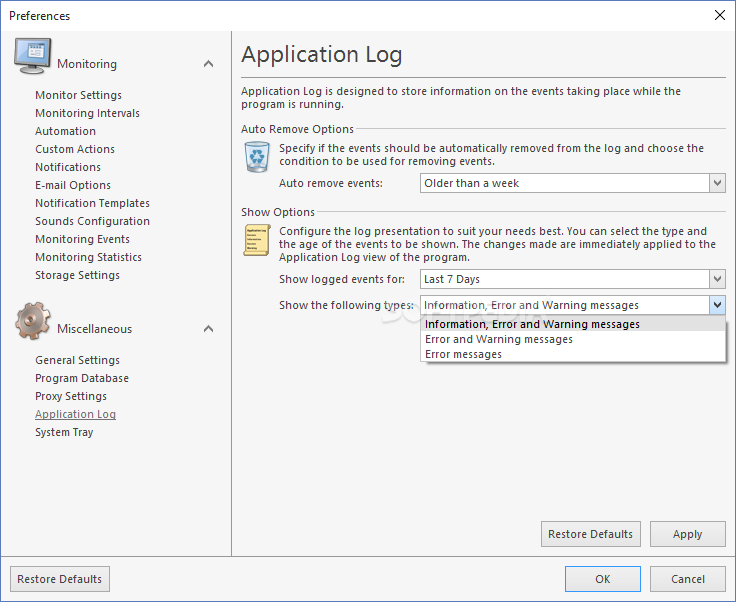Close the Preferences window

pyautogui.click(x=720, y=15)
